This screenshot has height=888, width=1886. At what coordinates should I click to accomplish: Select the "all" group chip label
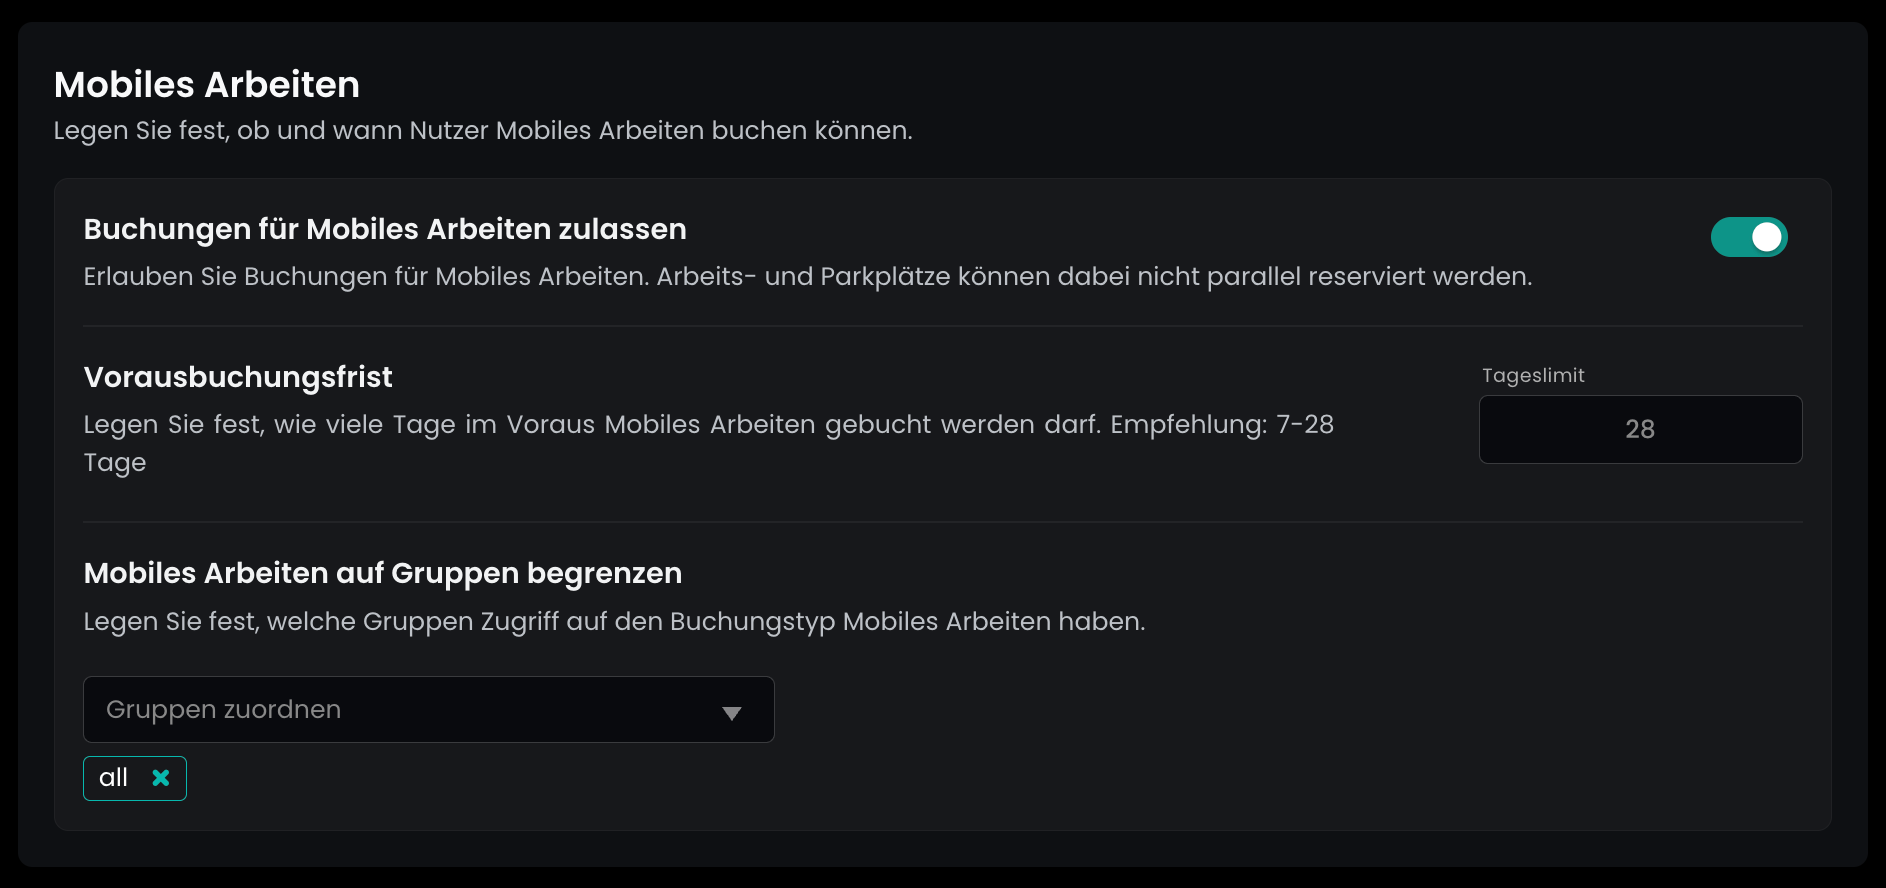pos(114,778)
